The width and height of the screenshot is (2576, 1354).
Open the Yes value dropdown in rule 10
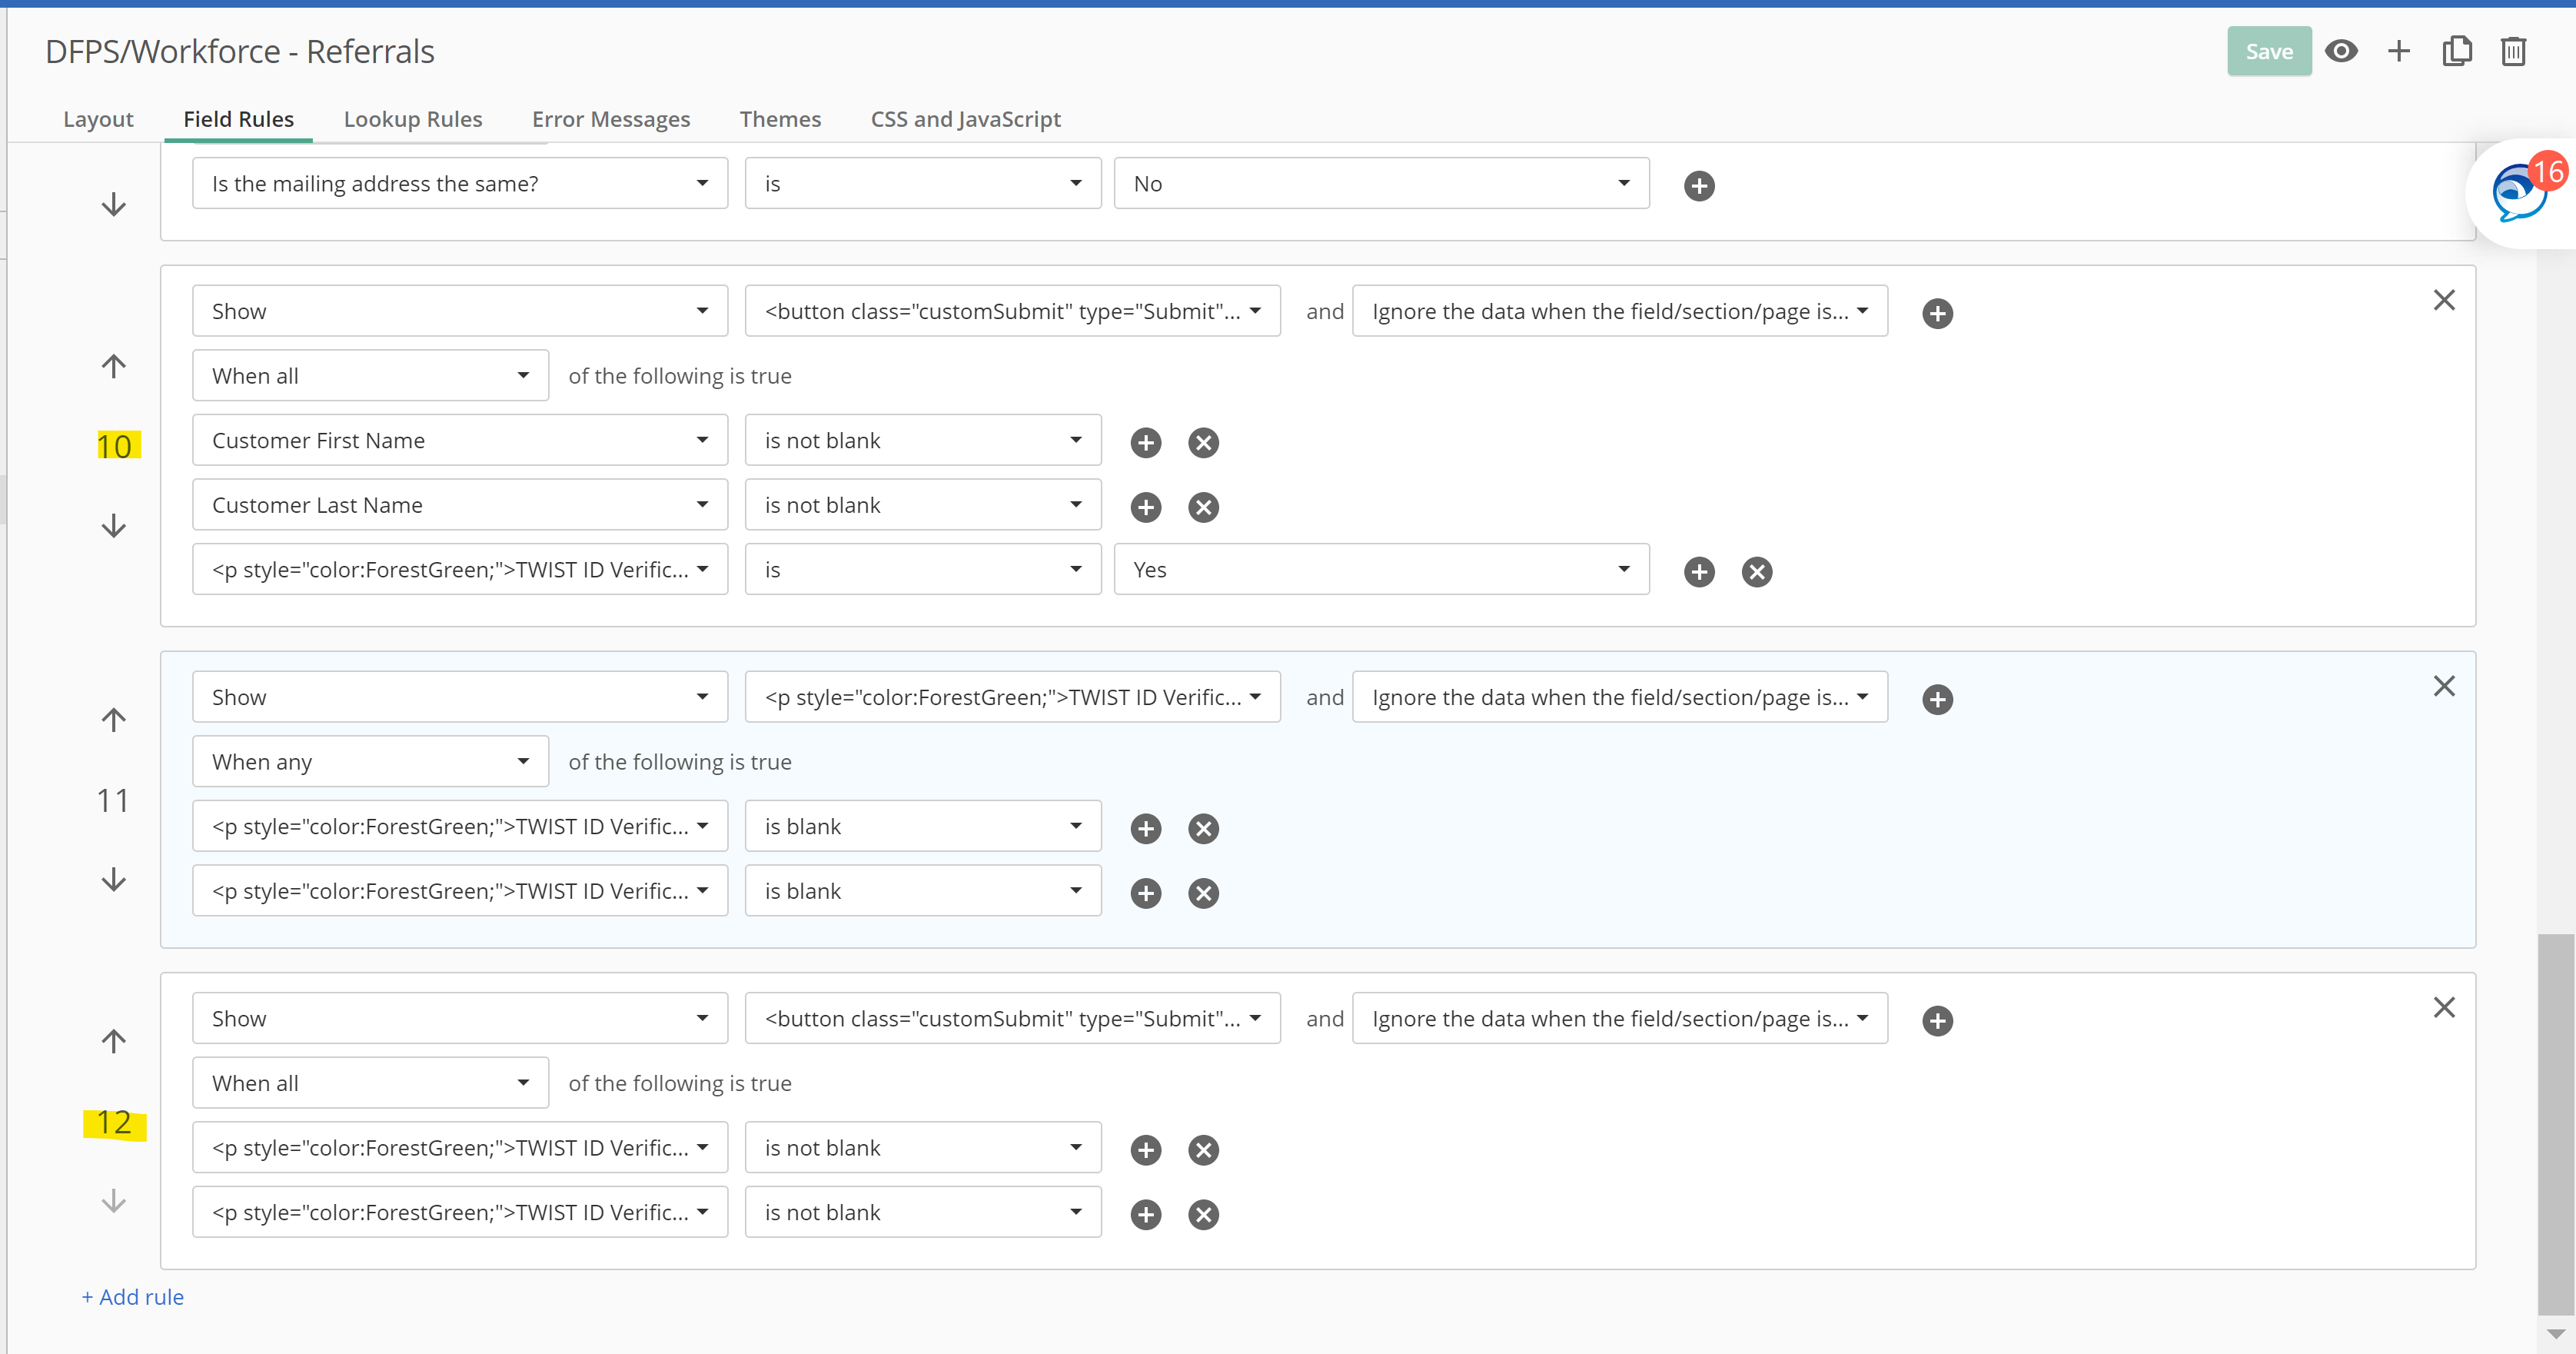1381,570
